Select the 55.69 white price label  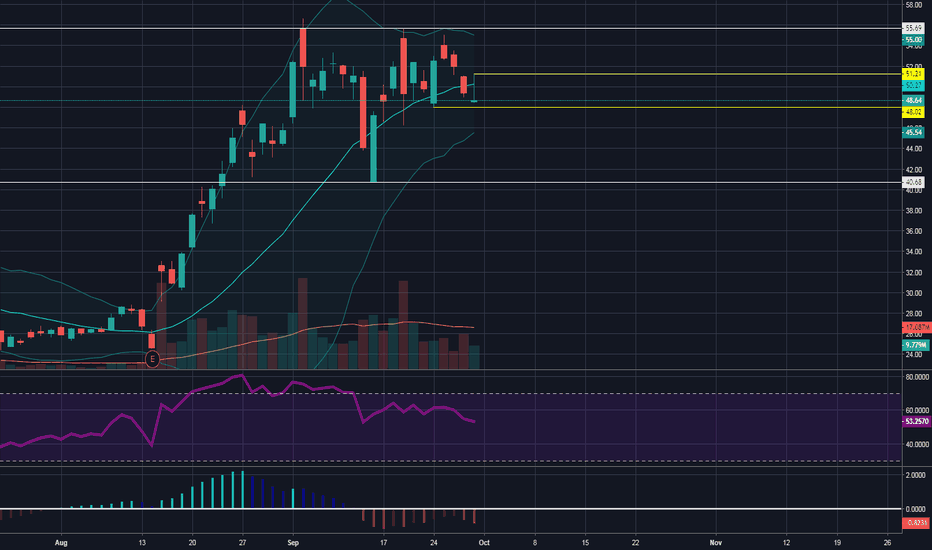[914, 28]
